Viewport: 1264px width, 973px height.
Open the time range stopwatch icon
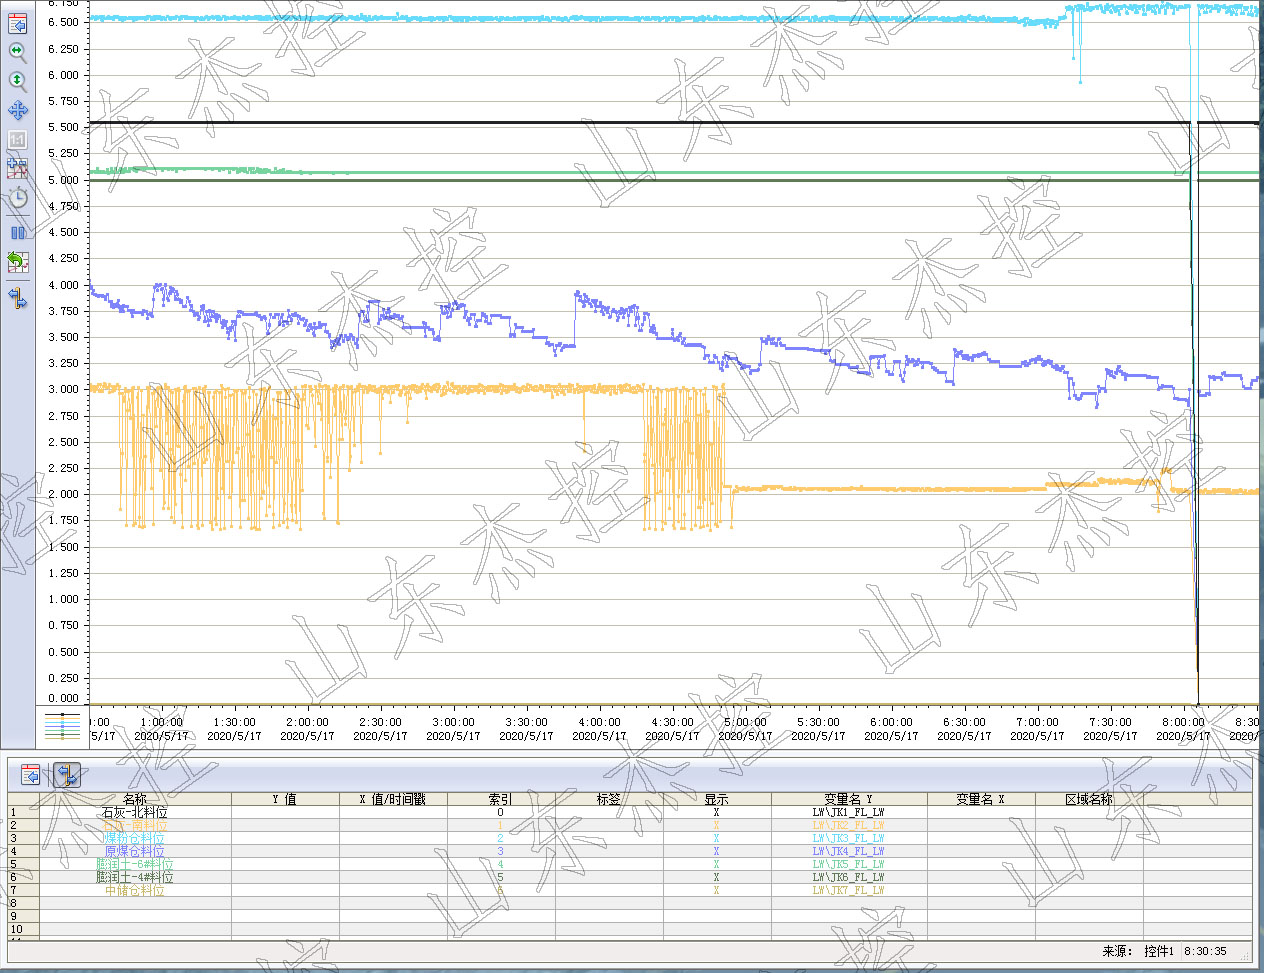point(18,197)
